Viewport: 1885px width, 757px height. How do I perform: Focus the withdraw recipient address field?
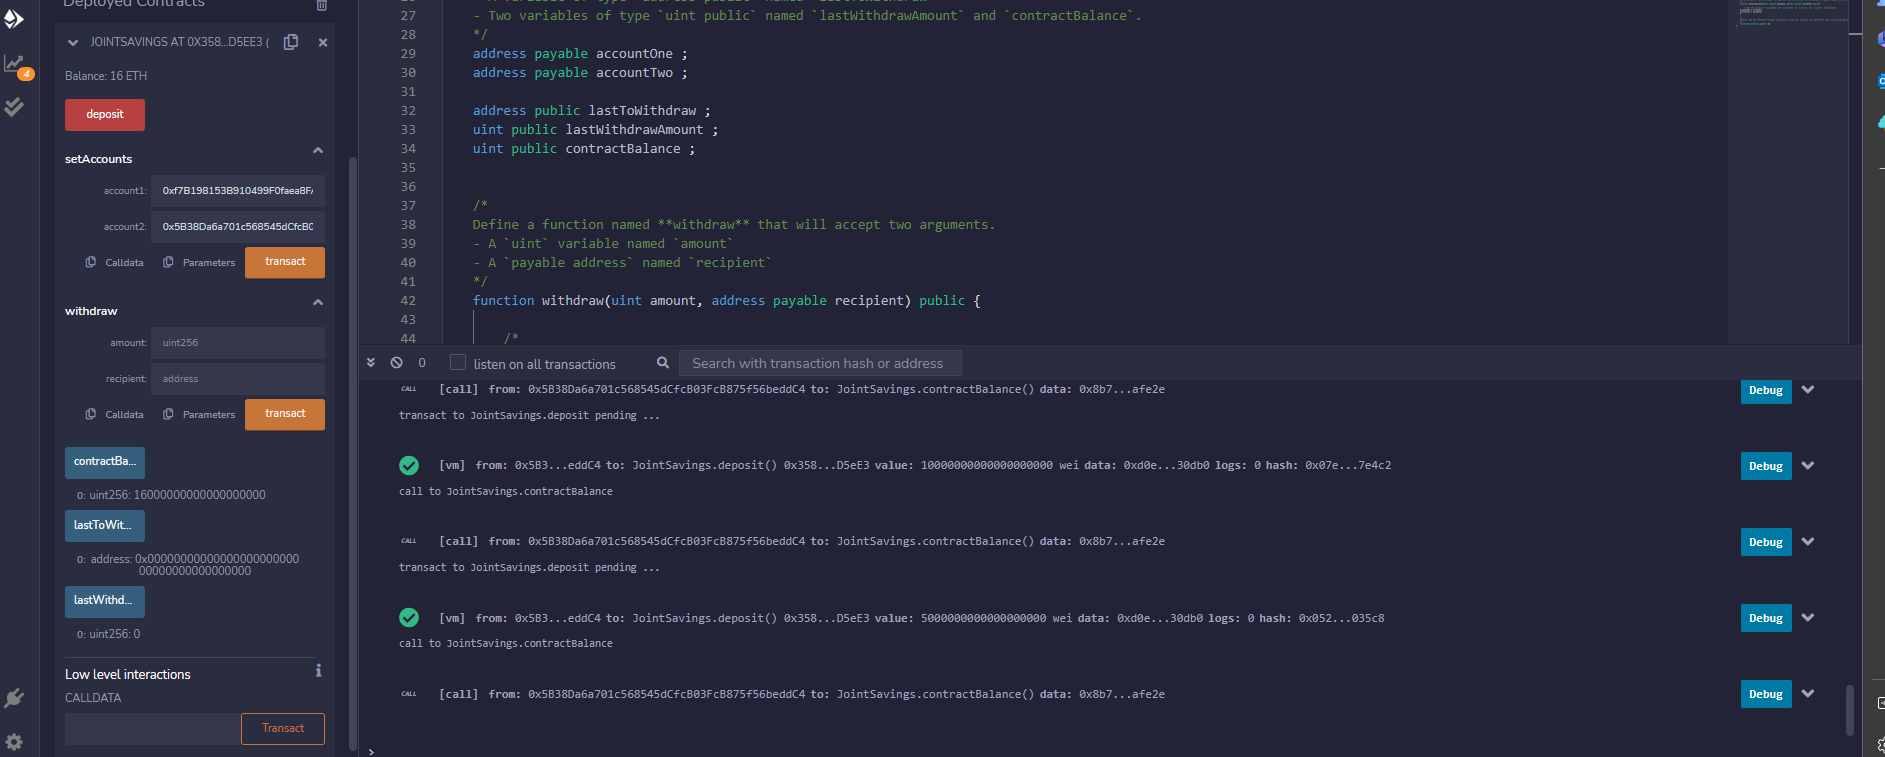tap(238, 379)
